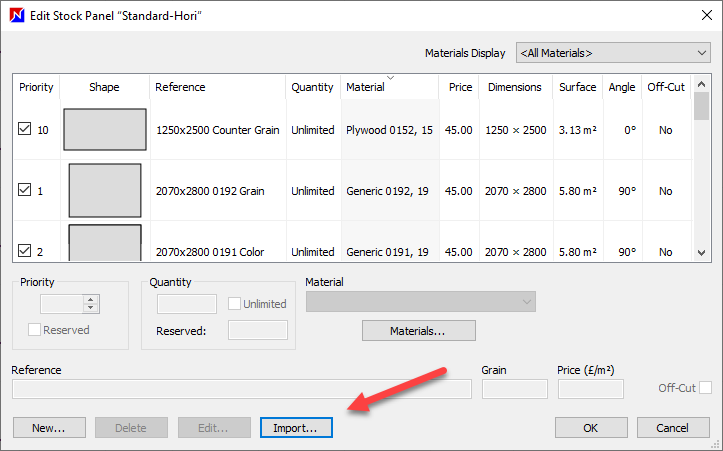Open the Material combo box
Screen dimensions: 723x451
pos(421,302)
